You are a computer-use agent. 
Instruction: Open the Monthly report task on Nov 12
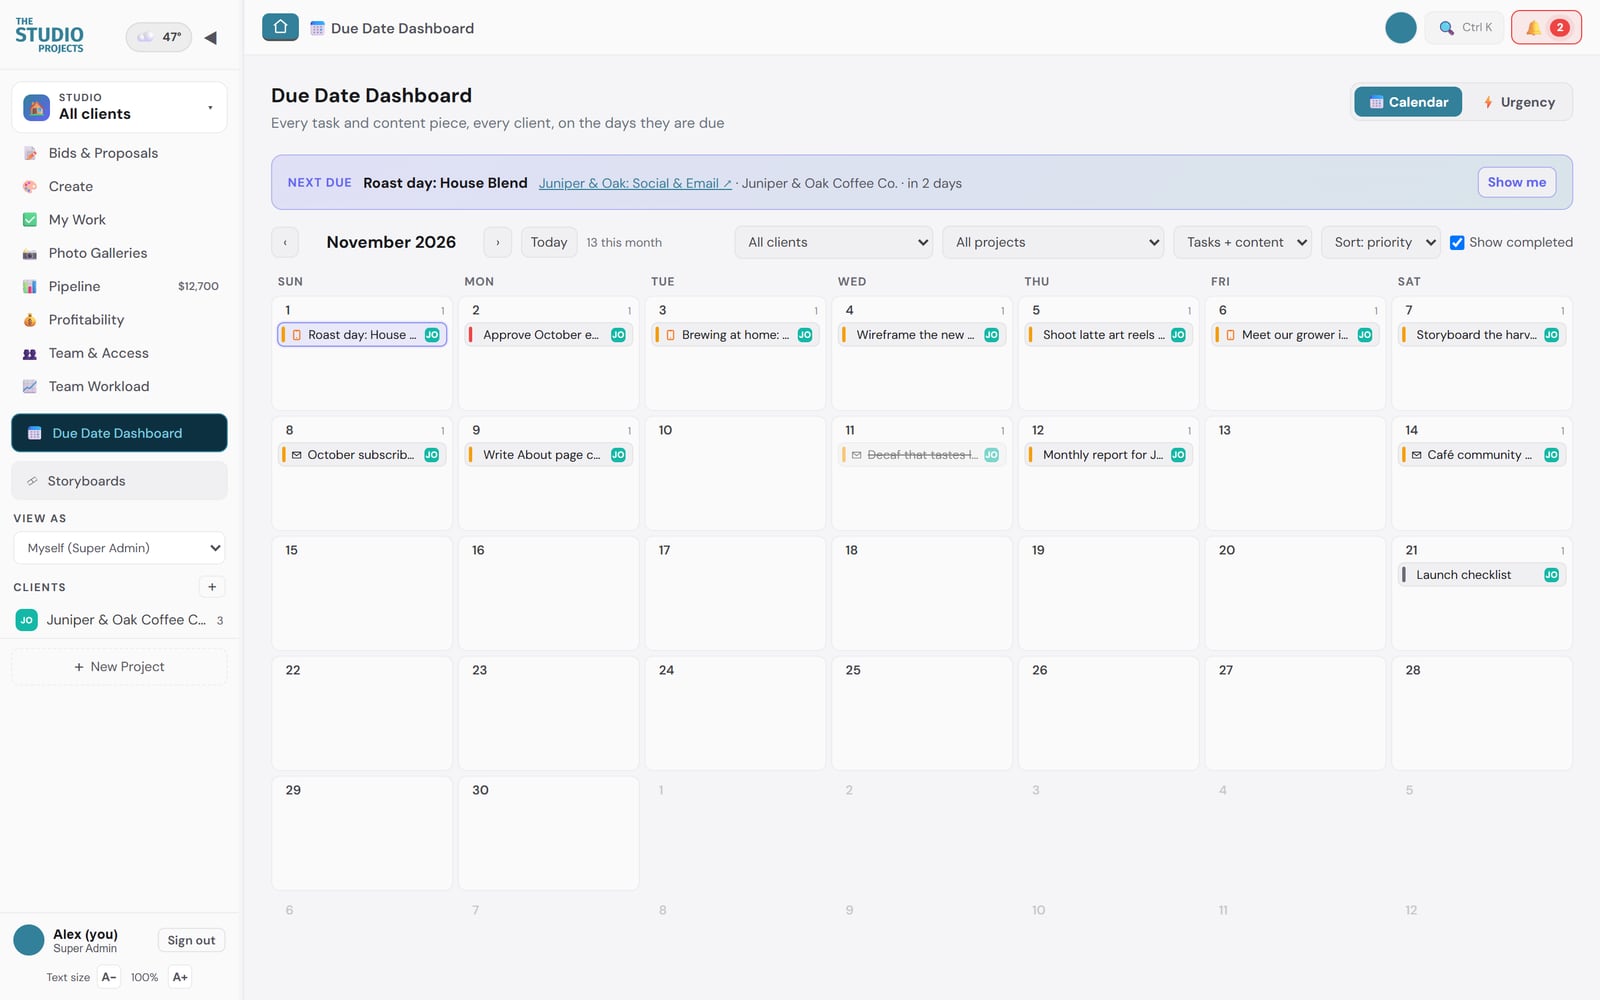coord(1109,455)
